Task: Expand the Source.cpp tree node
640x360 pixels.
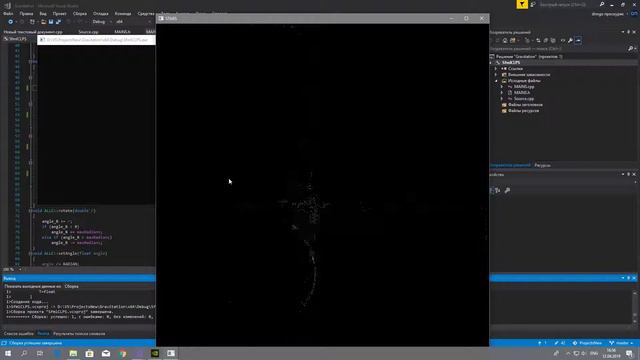Action: point(502,99)
